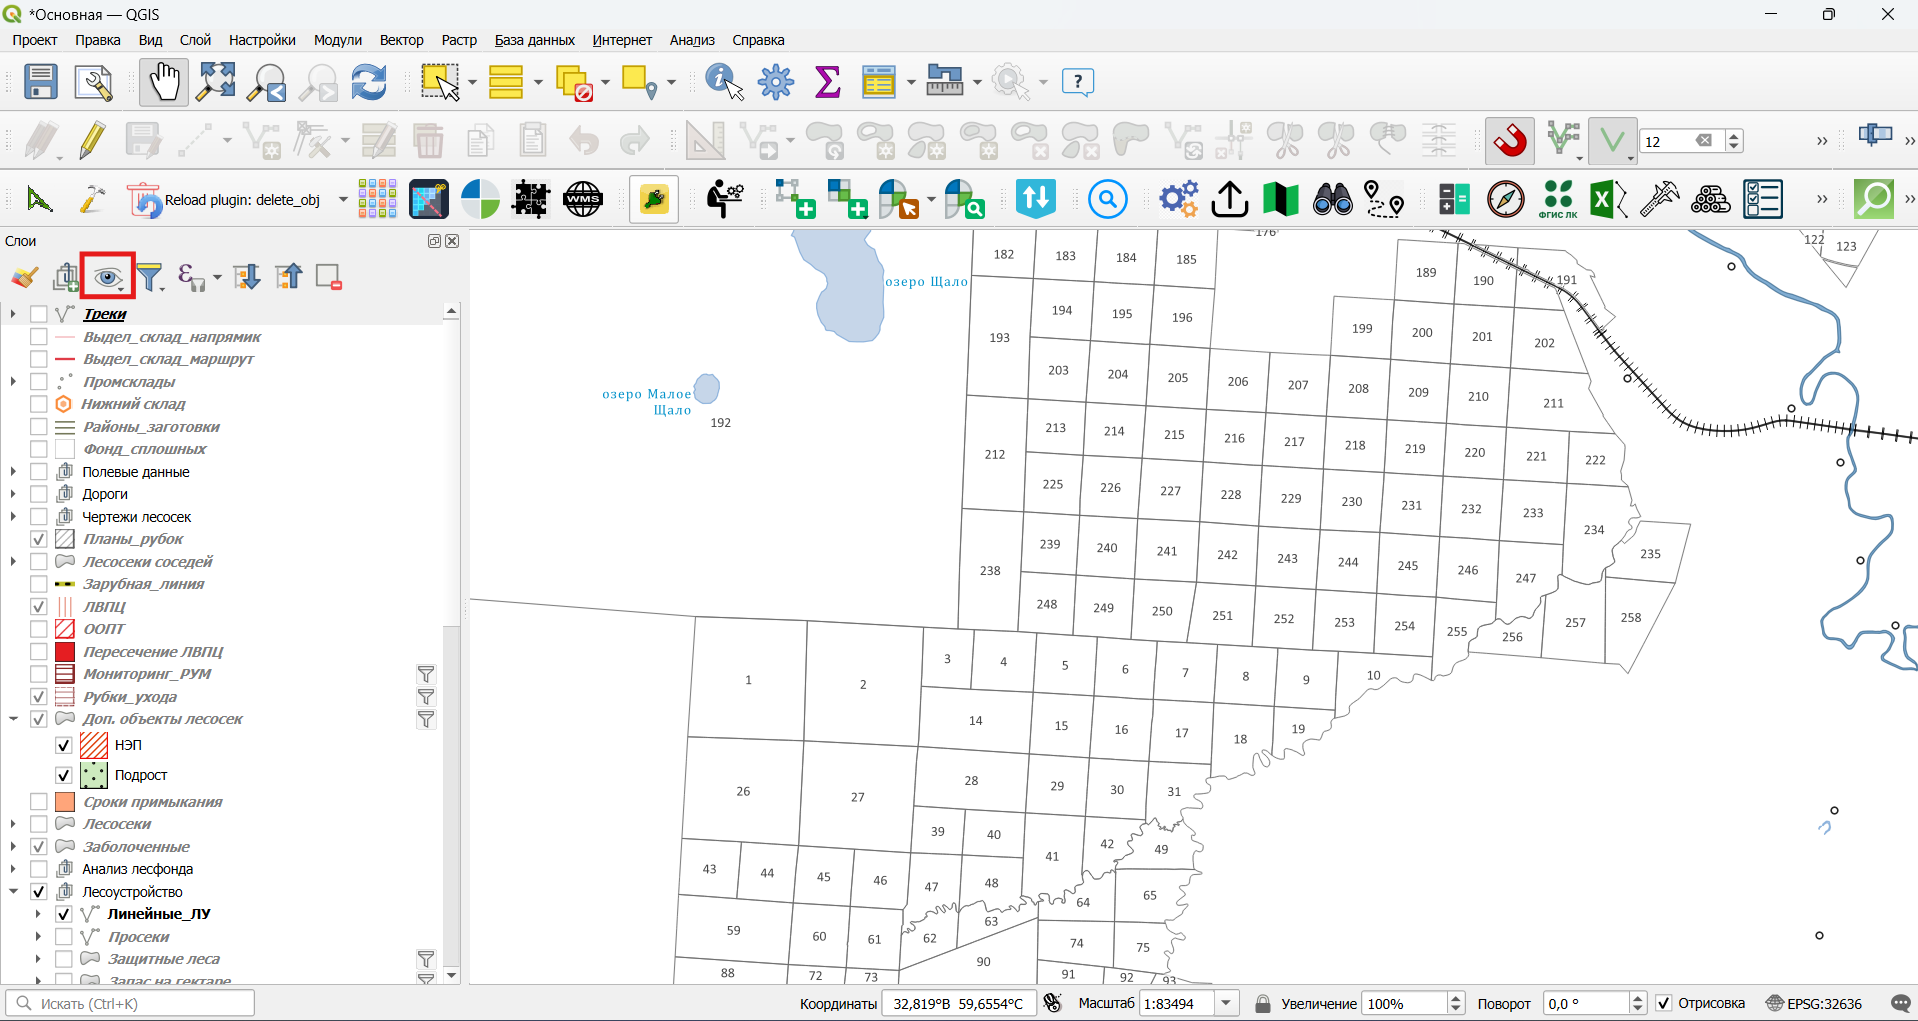Screen dimensions: 1918x1021
Task: Toggle the red snapping magnet icon
Action: click(1509, 141)
